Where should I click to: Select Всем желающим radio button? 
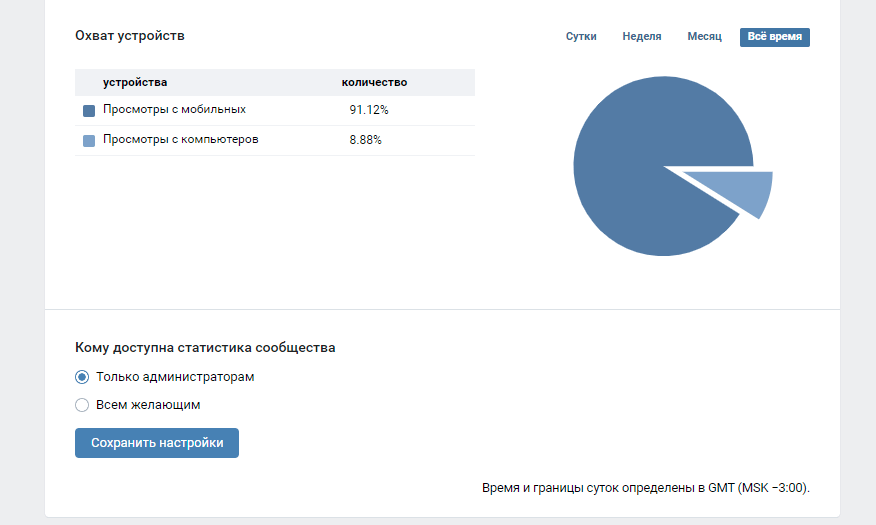(82, 405)
